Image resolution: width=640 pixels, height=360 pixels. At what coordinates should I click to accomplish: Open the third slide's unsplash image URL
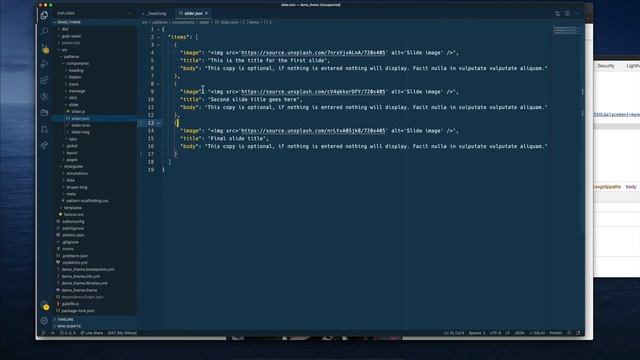313,131
